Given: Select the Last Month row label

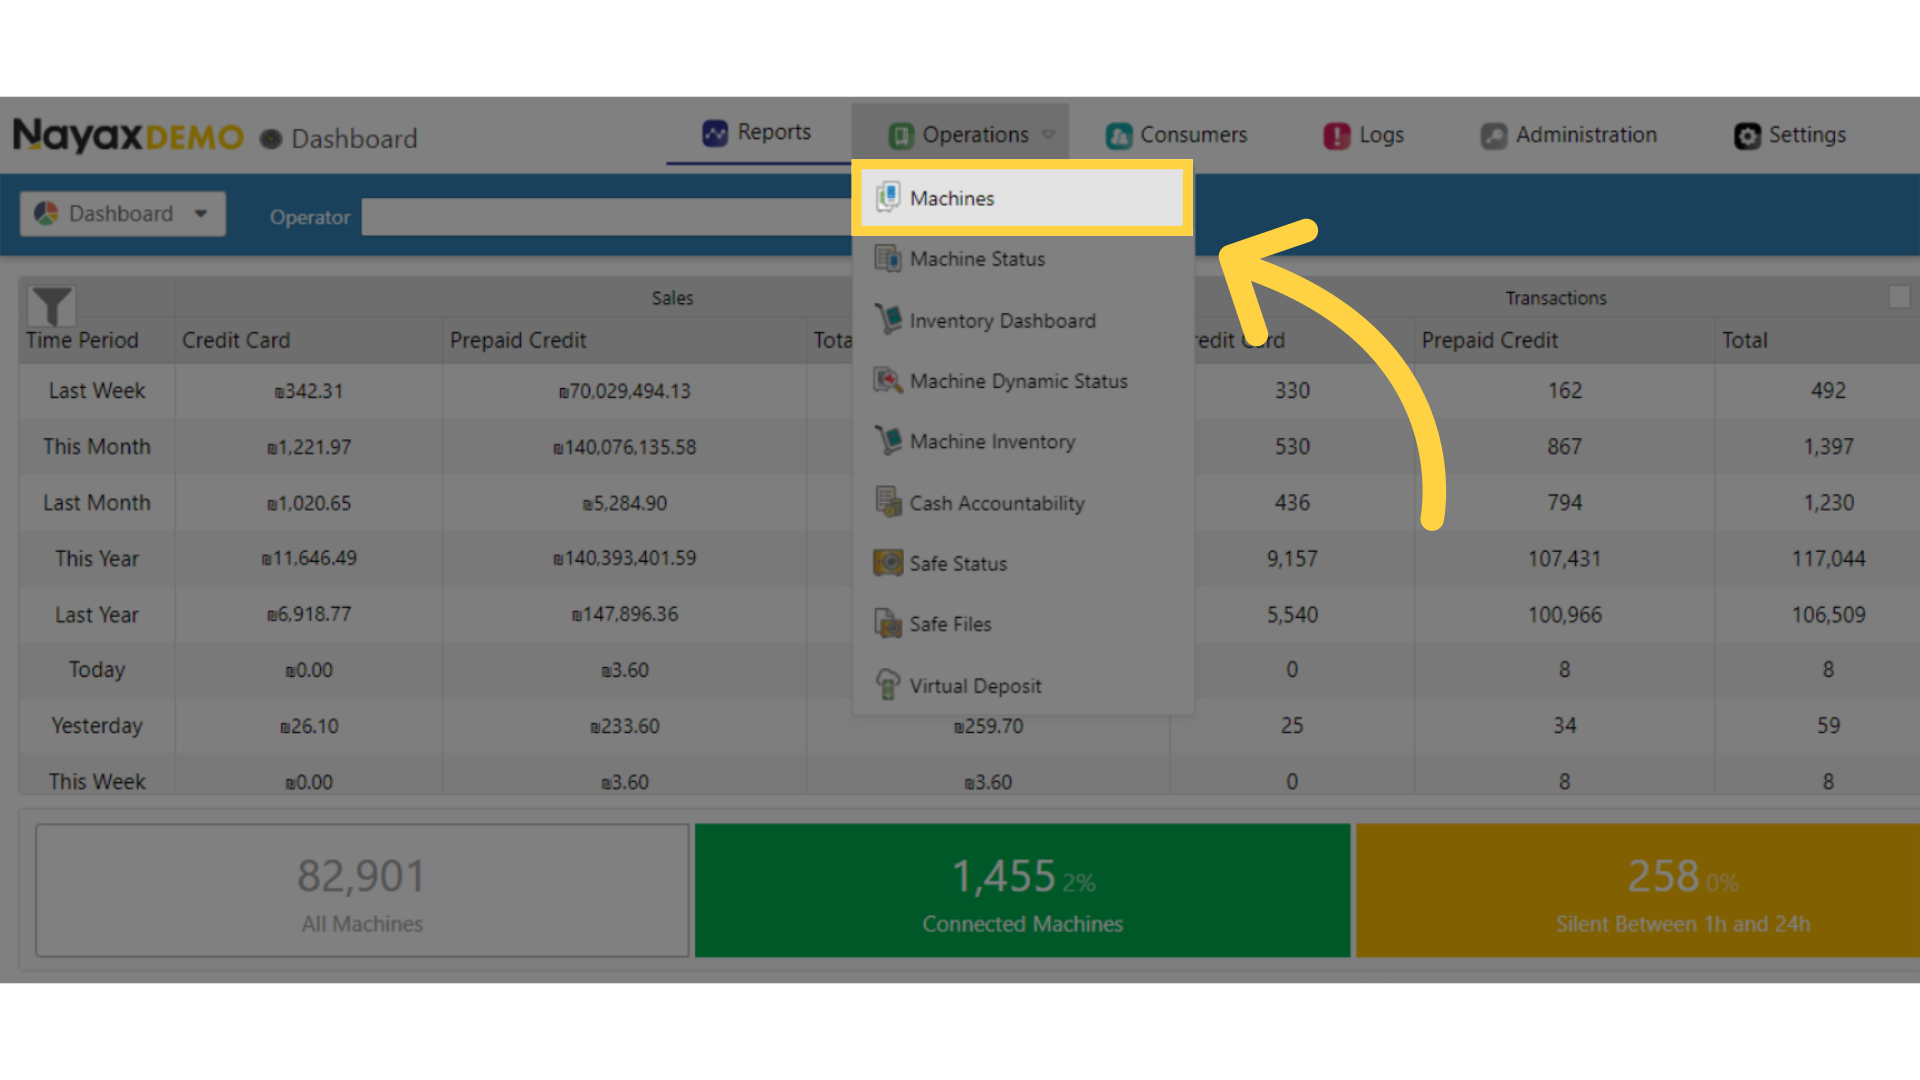Looking at the screenshot, I should 97,503.
